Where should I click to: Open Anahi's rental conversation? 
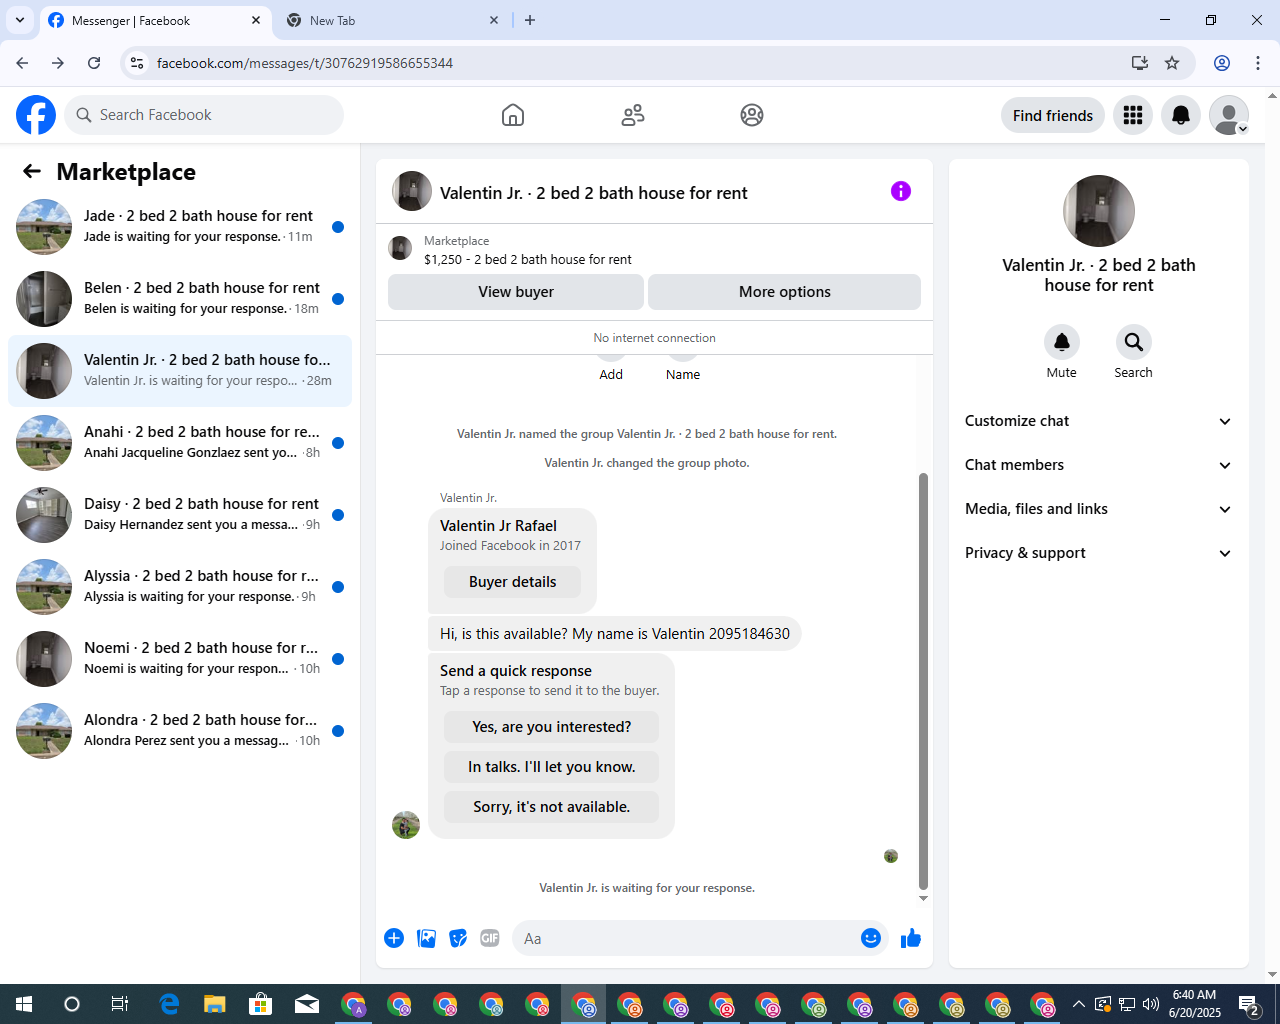[x=180, y=443]
